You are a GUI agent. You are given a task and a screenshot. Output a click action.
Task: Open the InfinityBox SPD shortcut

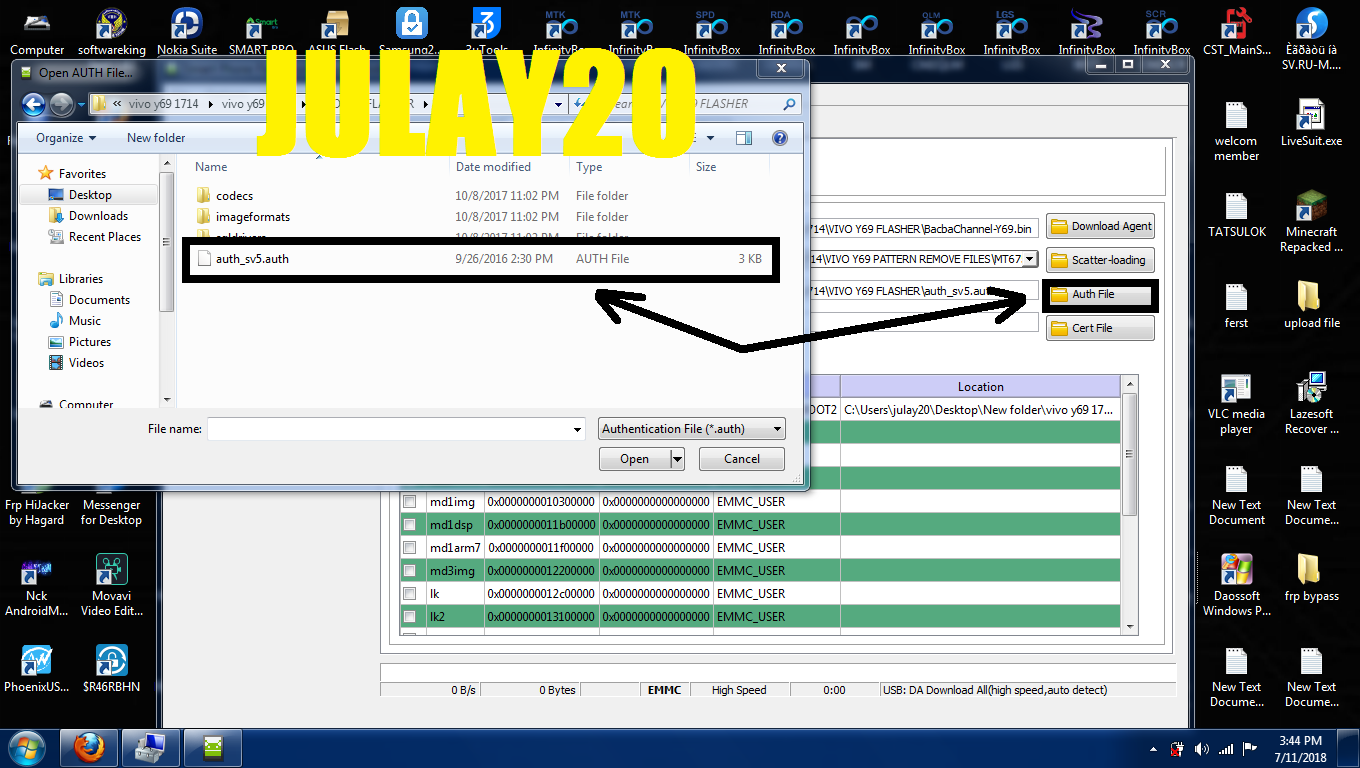[712, 30]
